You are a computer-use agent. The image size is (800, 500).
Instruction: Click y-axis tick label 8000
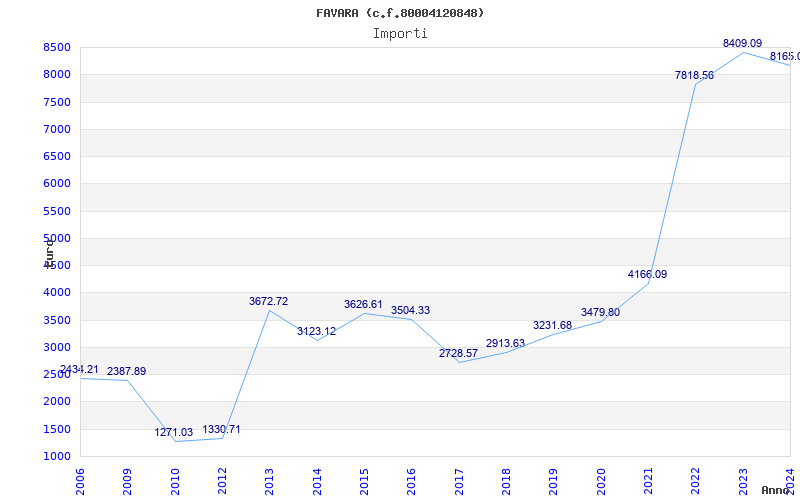pyautogui.click(x=57, y=74)
